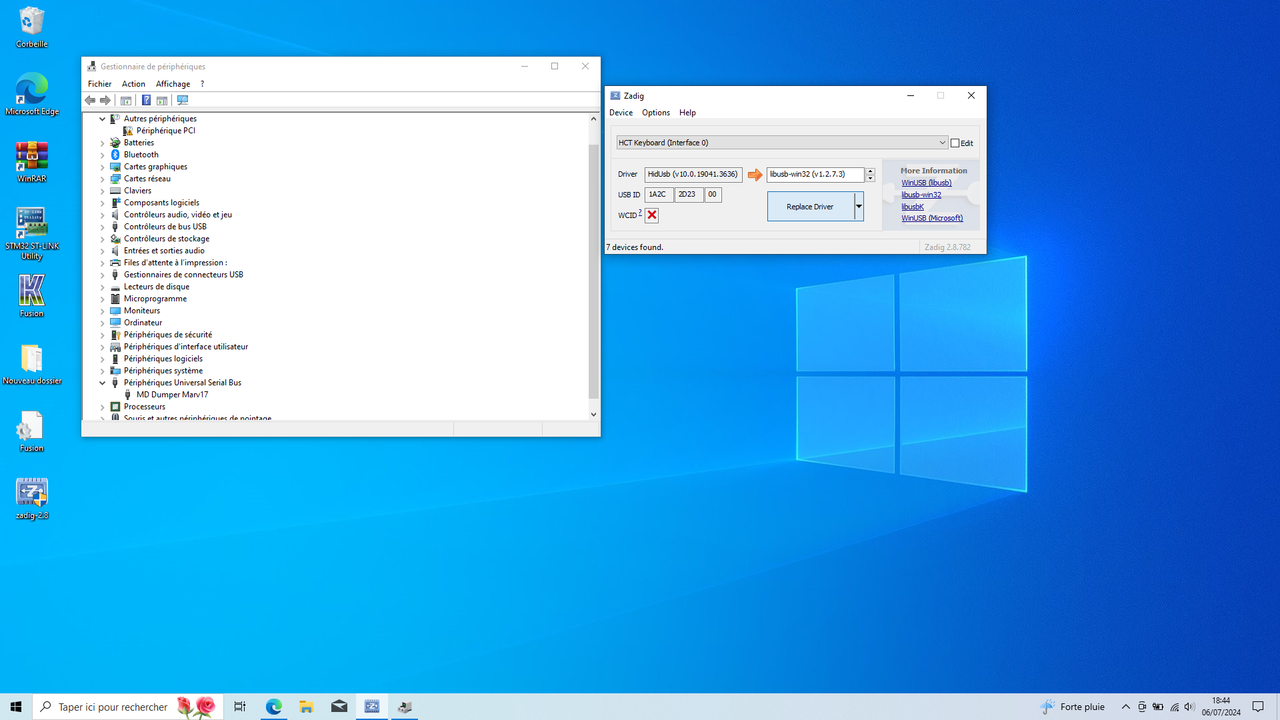
Task: Show hidden system tray icons
Action: coord(1126,707)
